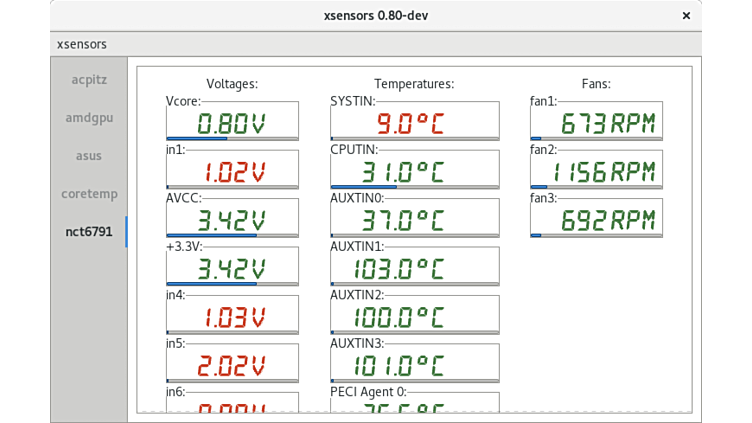The image size is (752, 423).
Task: Click the +3.3V voltage reading
Action: (232, 268)
